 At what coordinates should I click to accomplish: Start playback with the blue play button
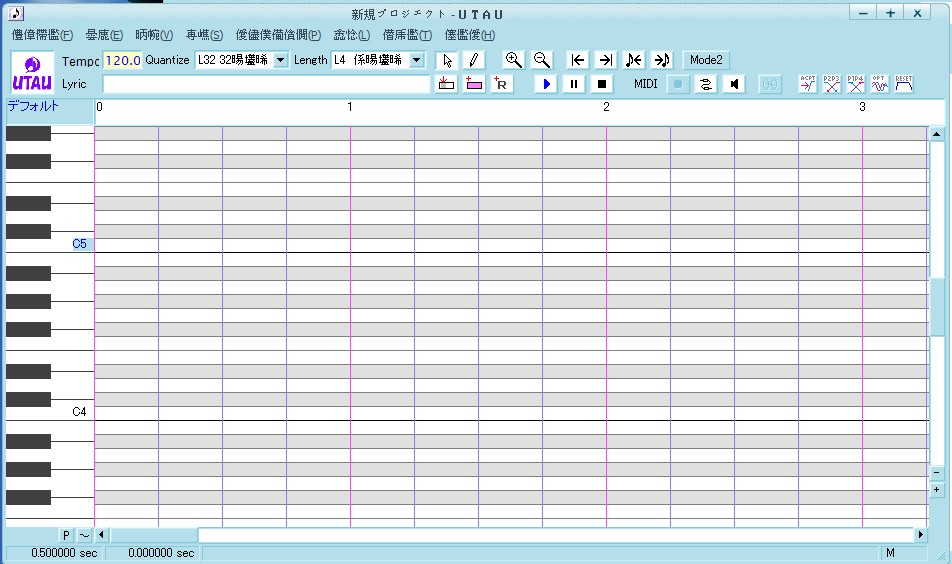click(x=546, y=84)
